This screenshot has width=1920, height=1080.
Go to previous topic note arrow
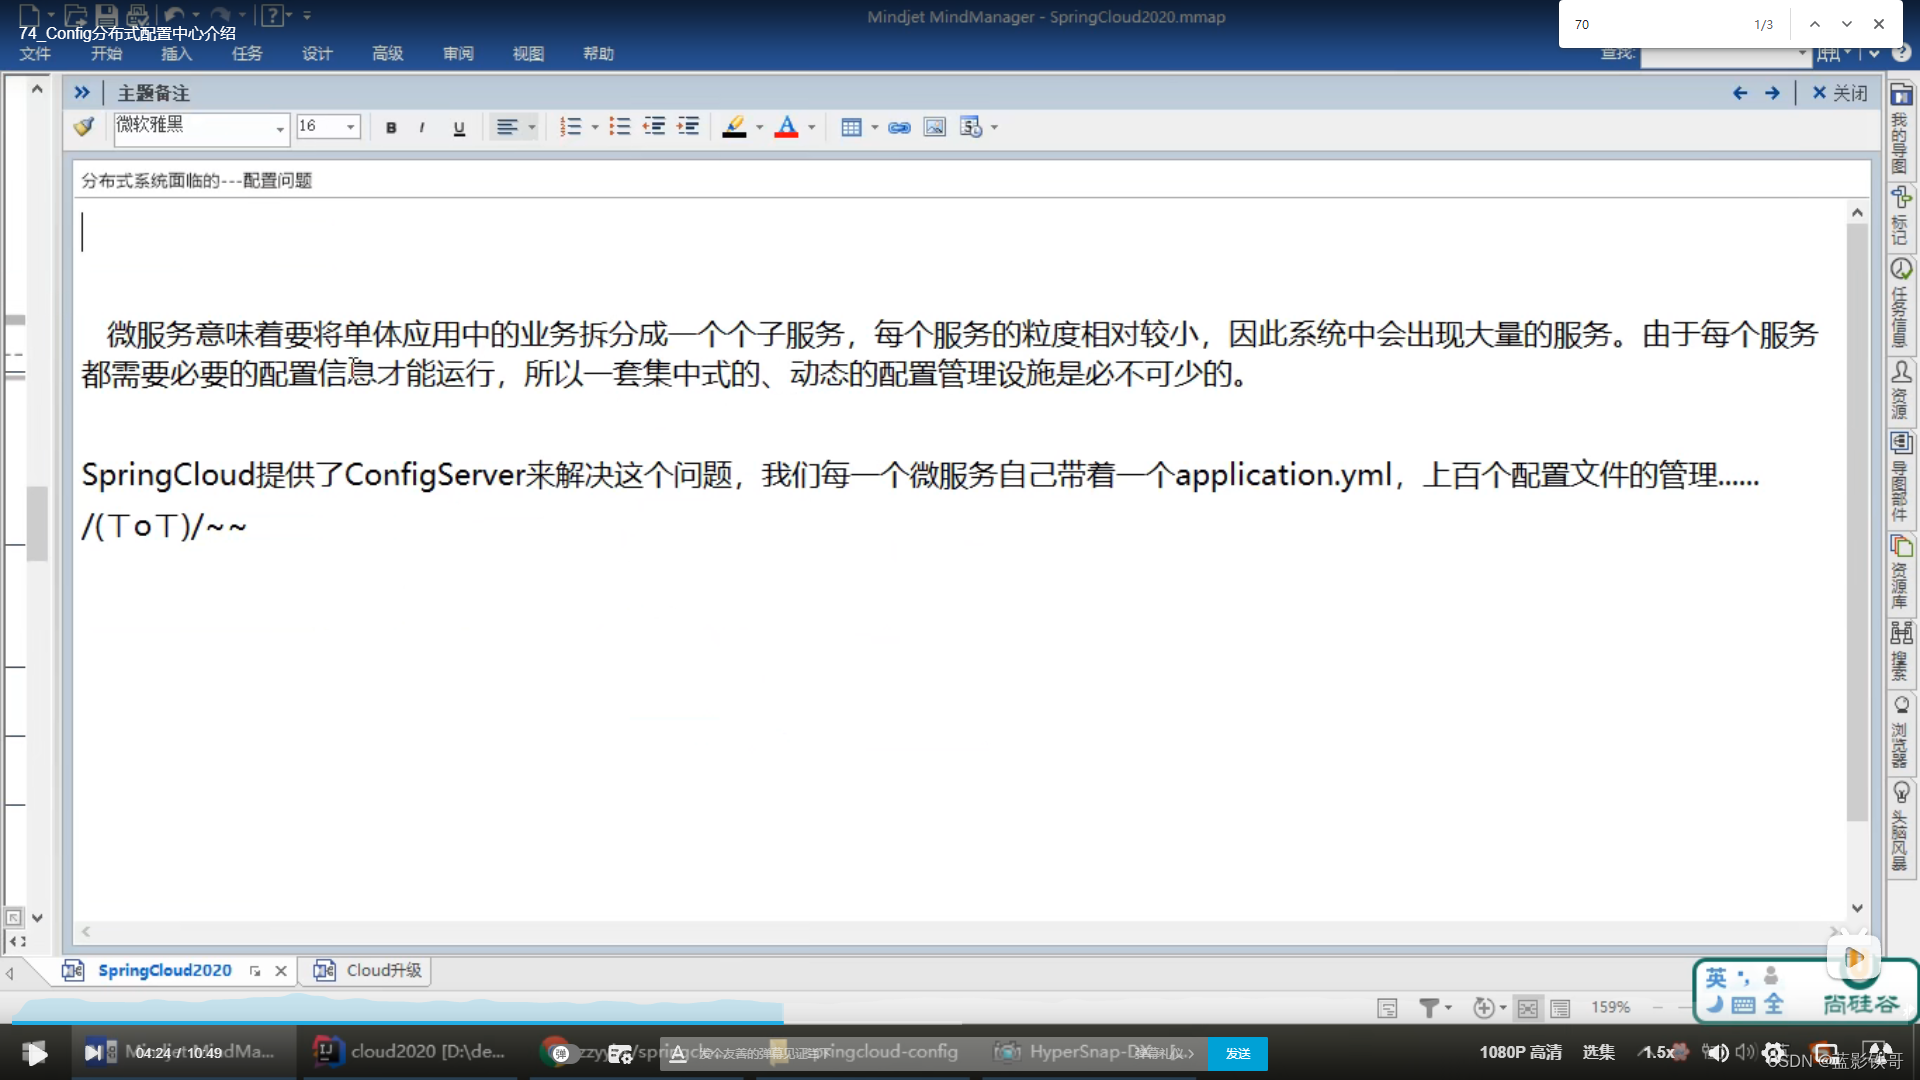(1740, 93)
